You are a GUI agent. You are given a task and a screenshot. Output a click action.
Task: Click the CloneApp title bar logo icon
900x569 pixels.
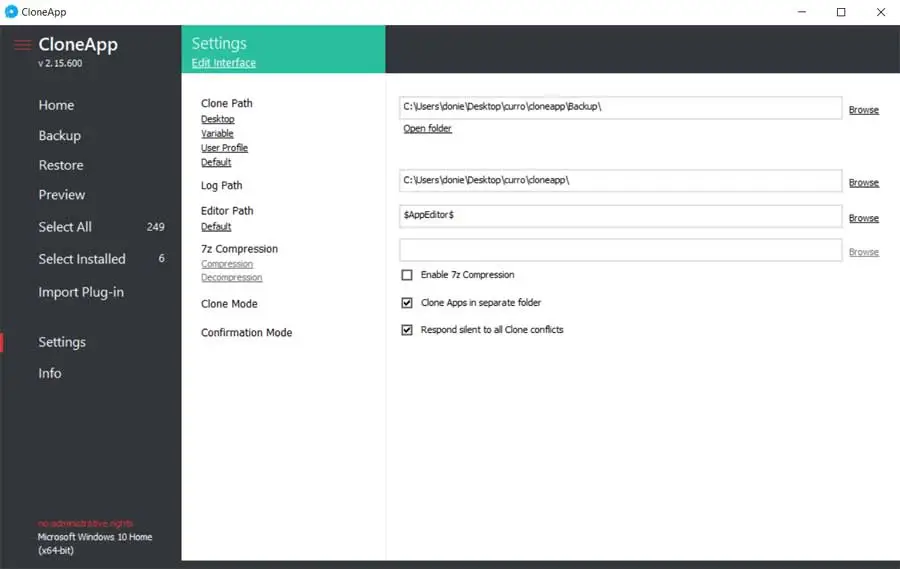coord(11,11)
